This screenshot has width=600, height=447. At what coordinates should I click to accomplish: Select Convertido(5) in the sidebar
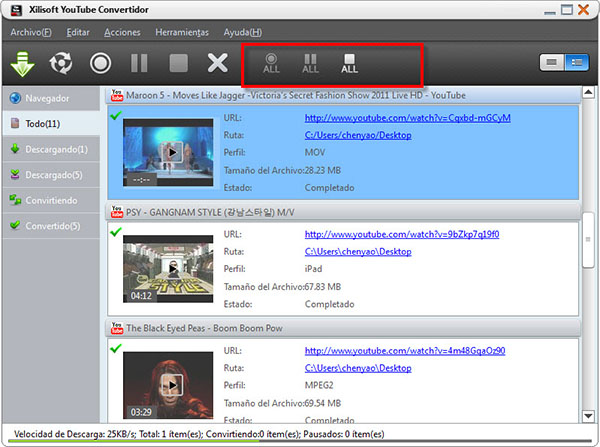tap(51, 226)
